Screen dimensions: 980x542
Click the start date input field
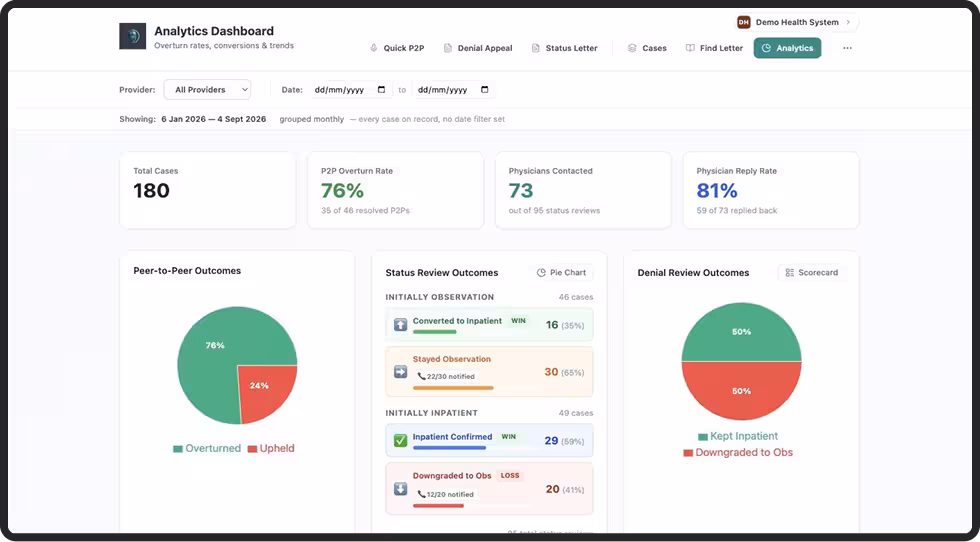[x=352, y=90]
